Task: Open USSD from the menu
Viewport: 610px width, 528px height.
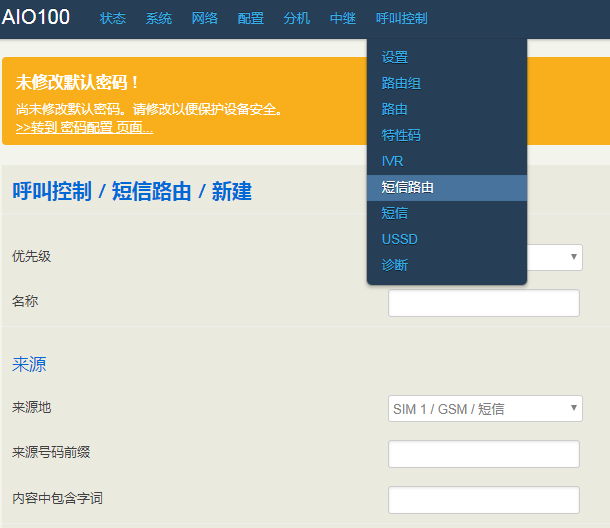Action: click(447, 239)
